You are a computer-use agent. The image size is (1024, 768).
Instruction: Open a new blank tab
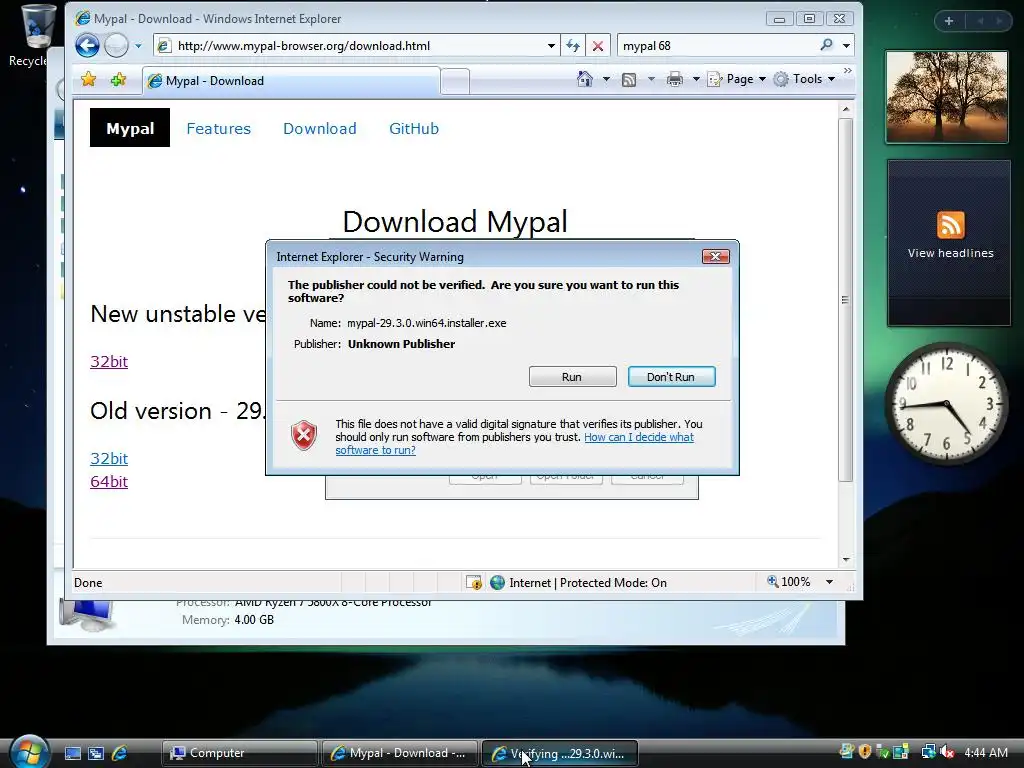455,82
